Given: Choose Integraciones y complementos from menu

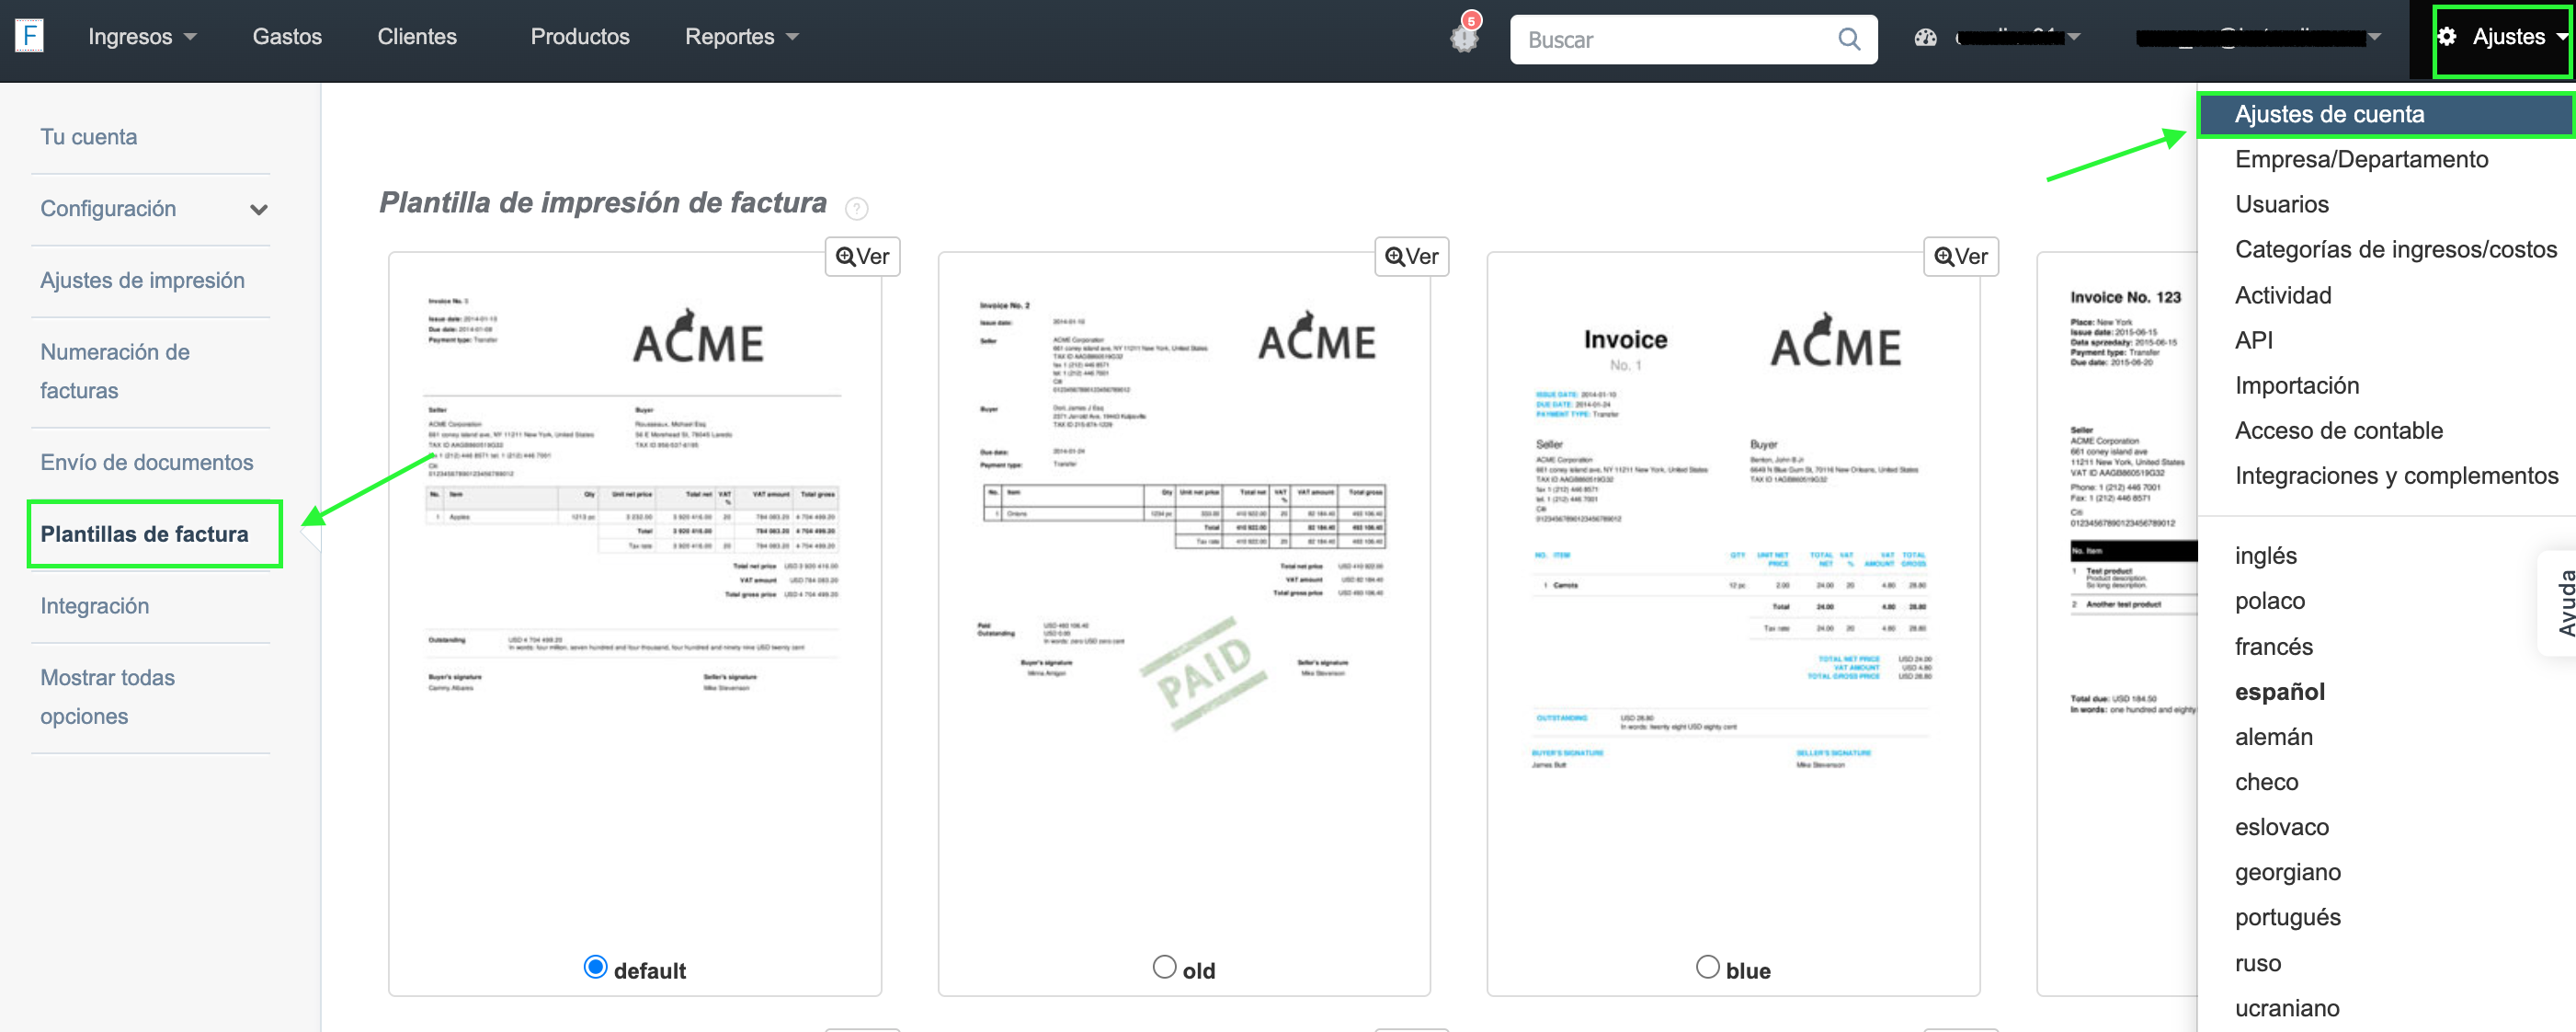Looking at the screenshot, I should click(2396, 476).
